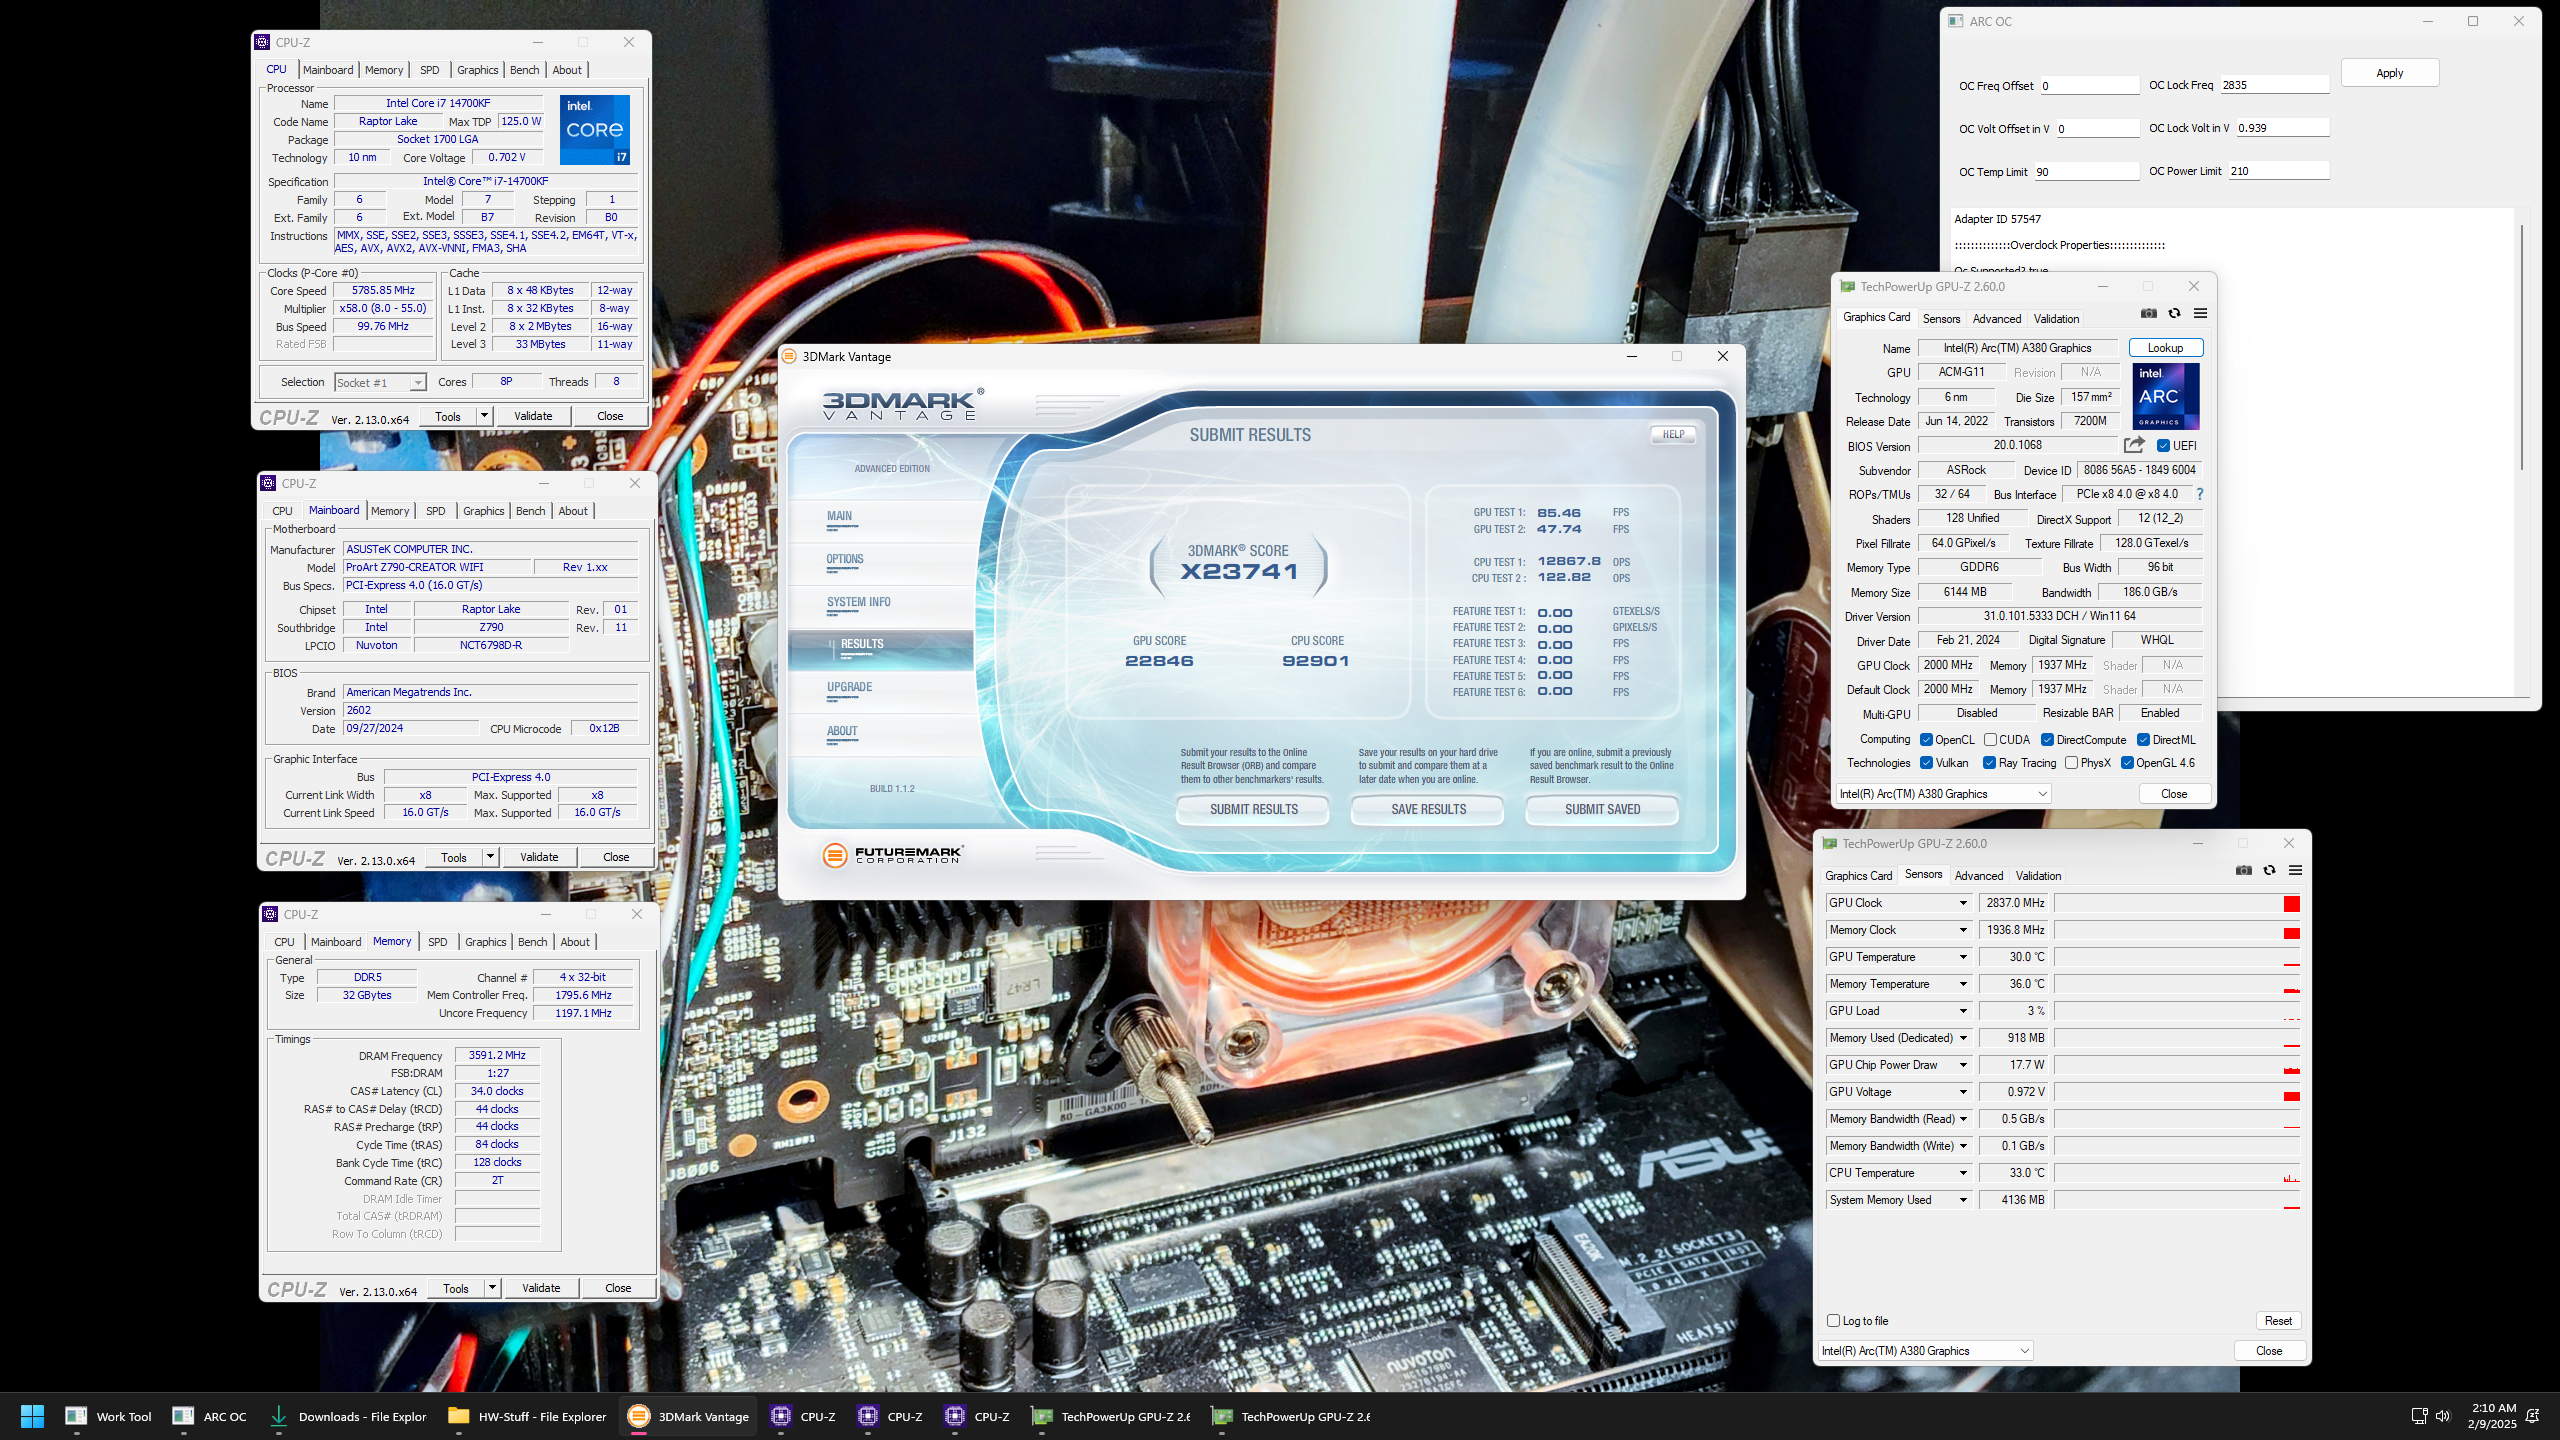Click the OC Temp Limit input field
This screenshot has width=2560, height=1440.
(2086, 172)
